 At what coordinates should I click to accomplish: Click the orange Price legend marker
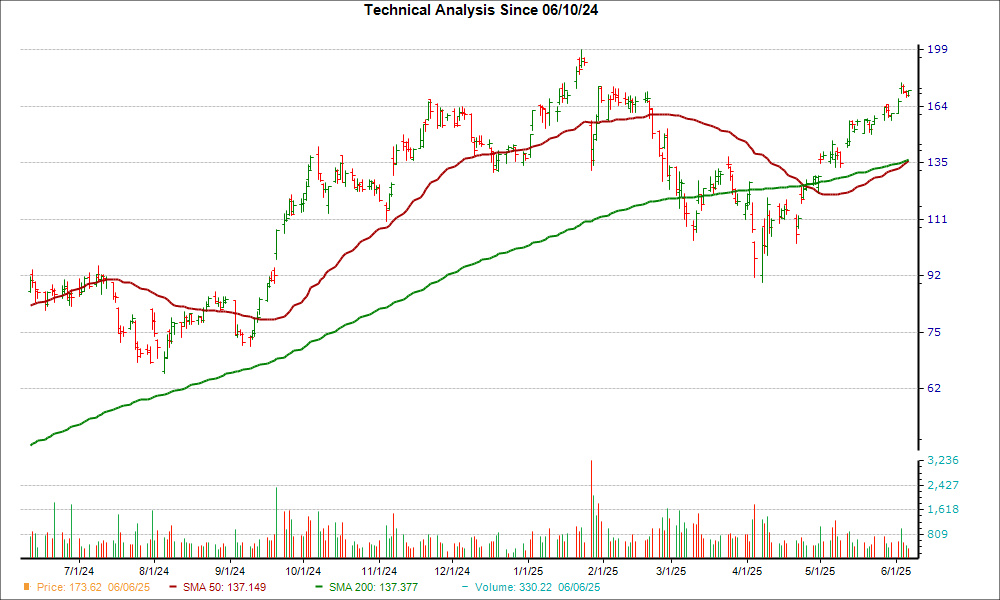click(x=27, y=587)
